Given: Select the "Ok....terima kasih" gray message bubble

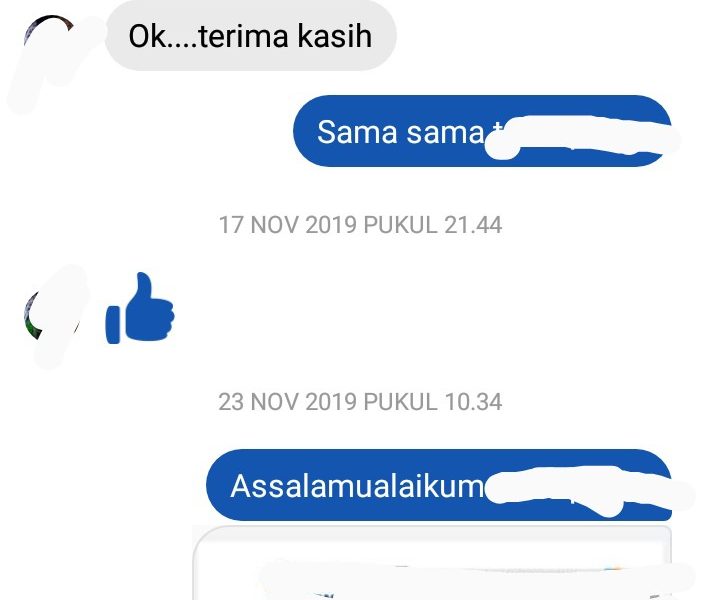Looking at the screenshot, I should (x=251, y=36).
